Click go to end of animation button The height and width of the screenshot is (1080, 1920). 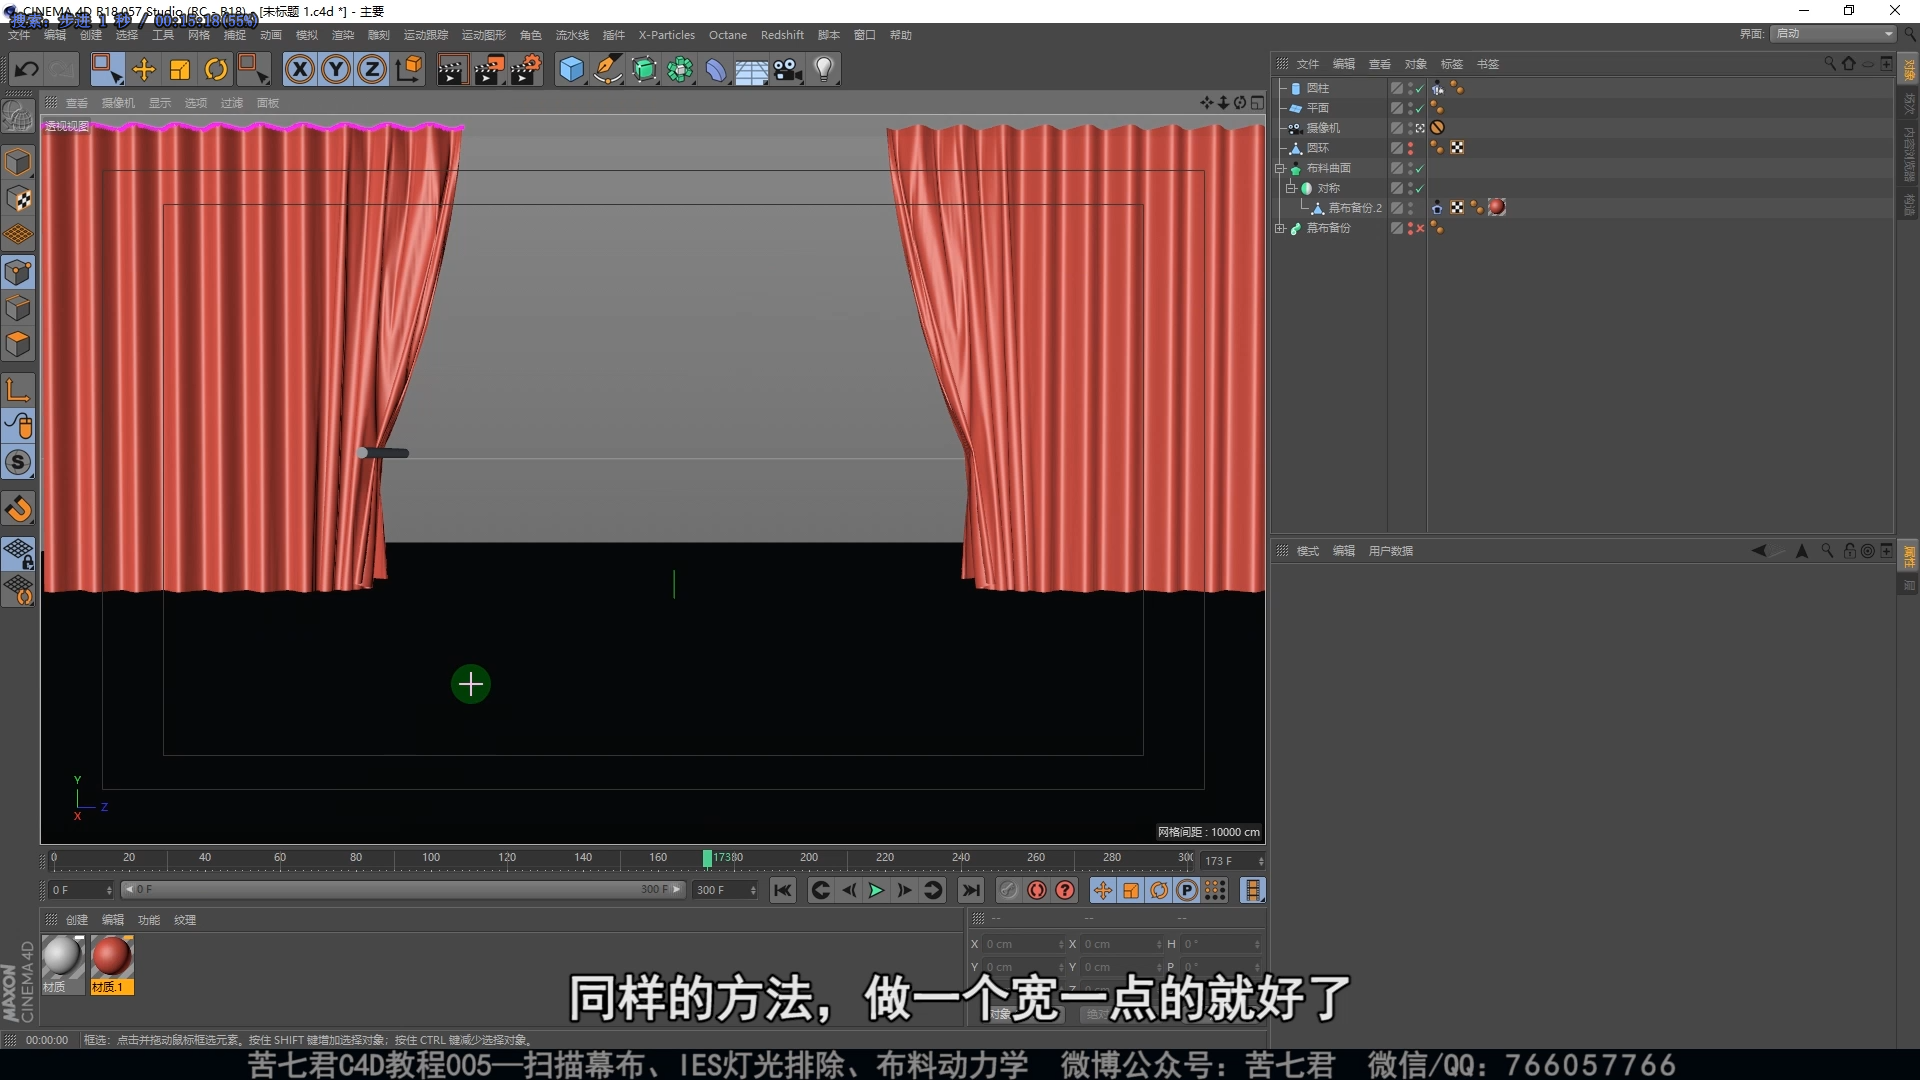[x=970, y=890]
